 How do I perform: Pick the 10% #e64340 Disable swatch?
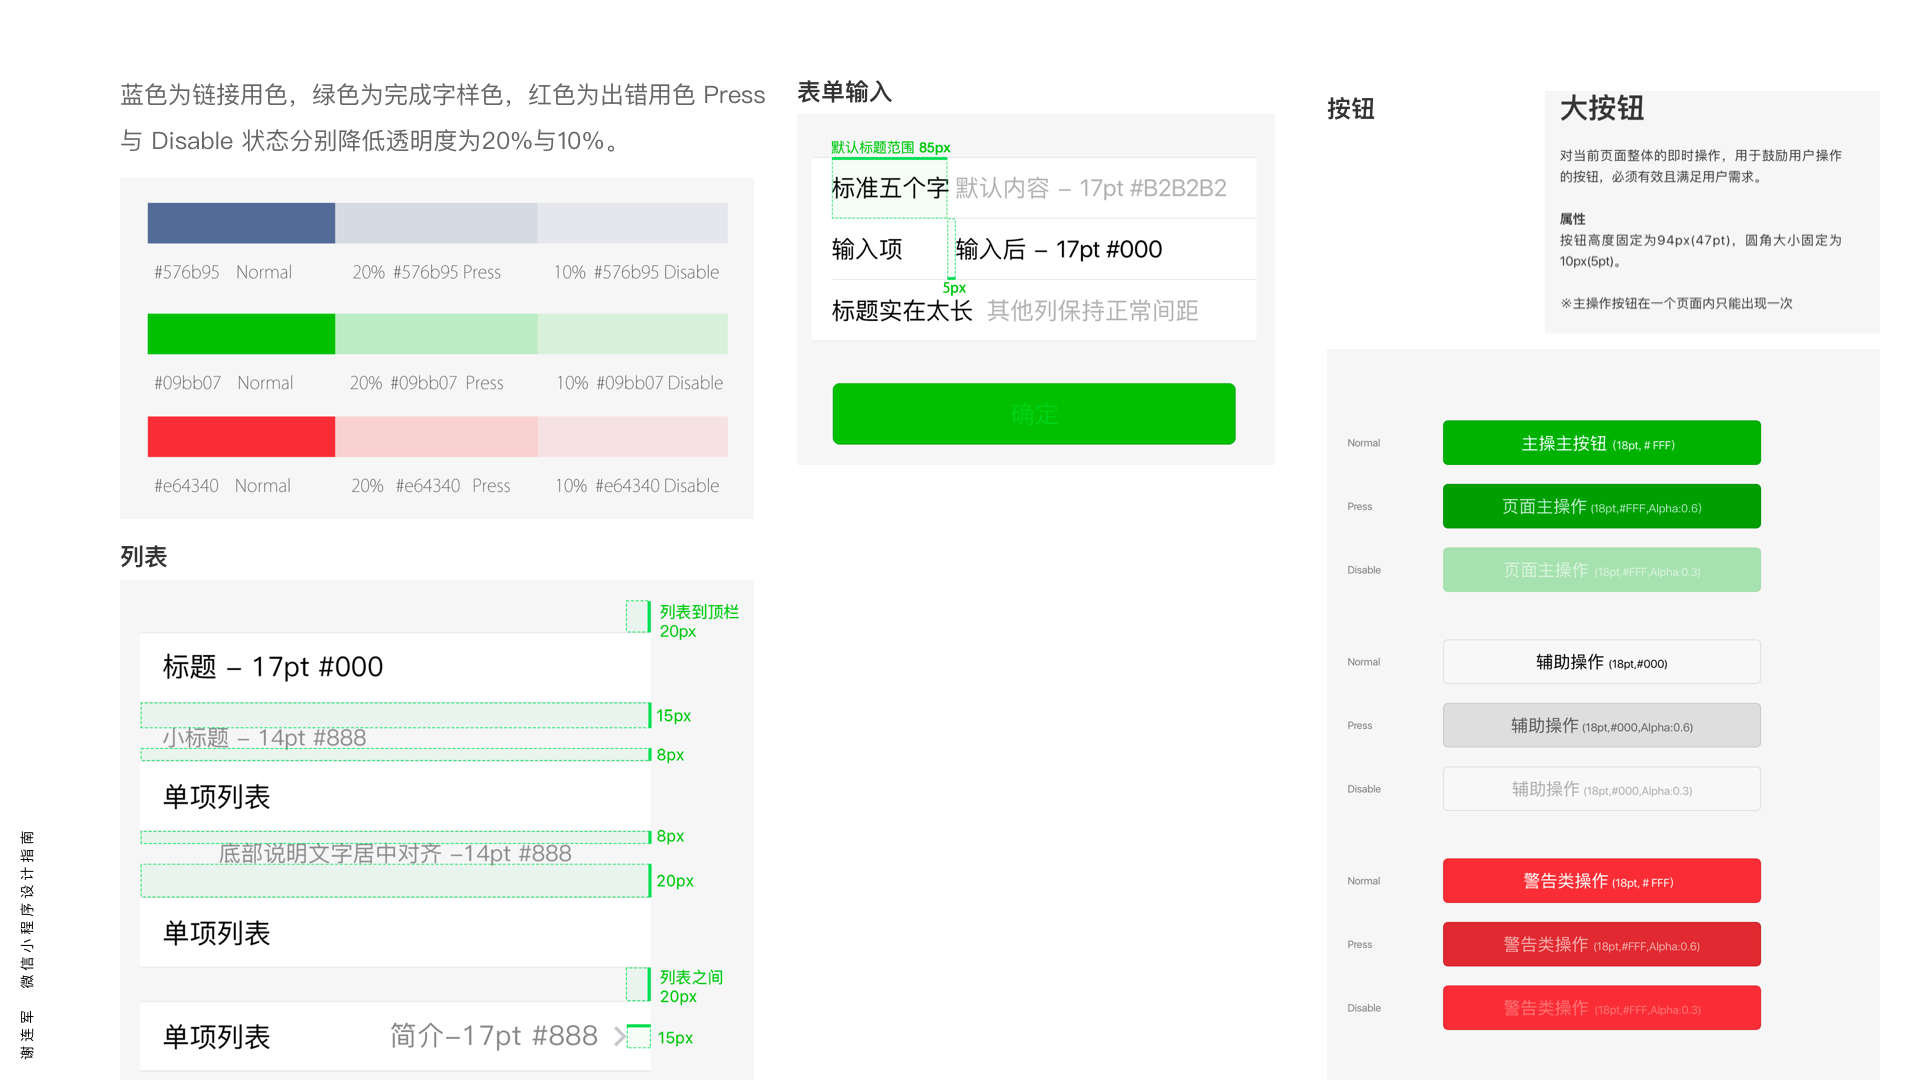pyautogui.click(x=632, y=437)
